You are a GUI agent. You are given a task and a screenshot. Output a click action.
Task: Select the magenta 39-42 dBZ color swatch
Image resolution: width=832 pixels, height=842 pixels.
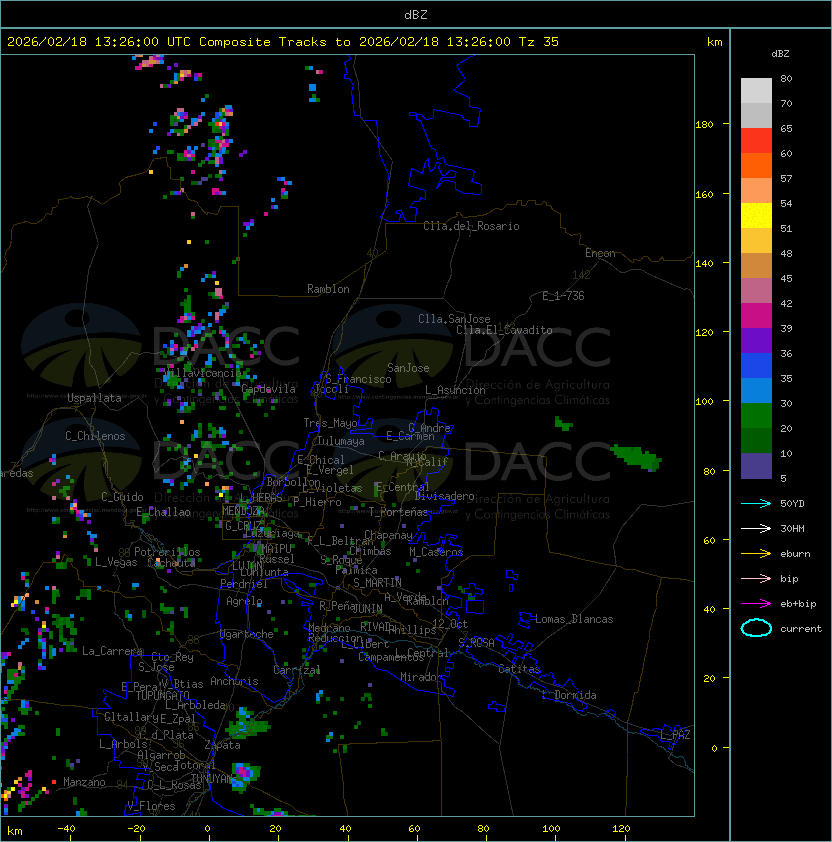756,316
